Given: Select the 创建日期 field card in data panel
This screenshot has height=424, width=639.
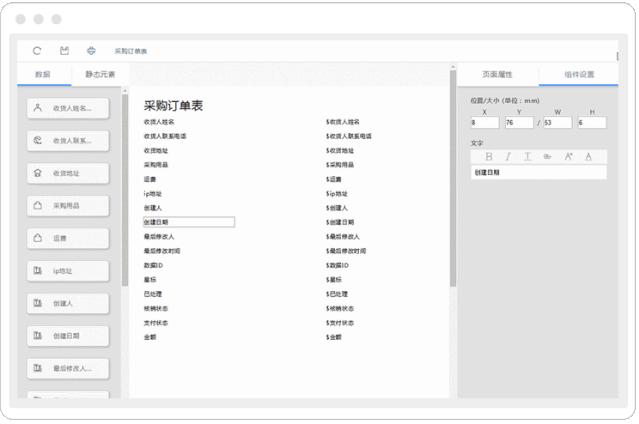Looking at the screenshot, I should coord(68,336).
